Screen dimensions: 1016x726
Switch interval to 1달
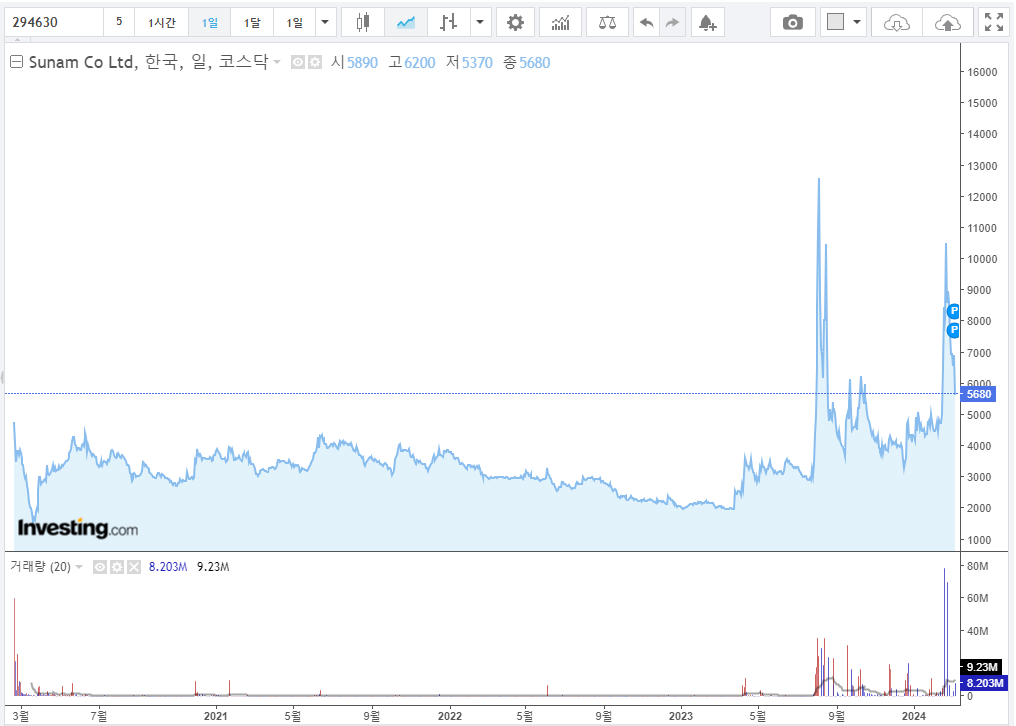pyautogui.click(x=251, y=23)
